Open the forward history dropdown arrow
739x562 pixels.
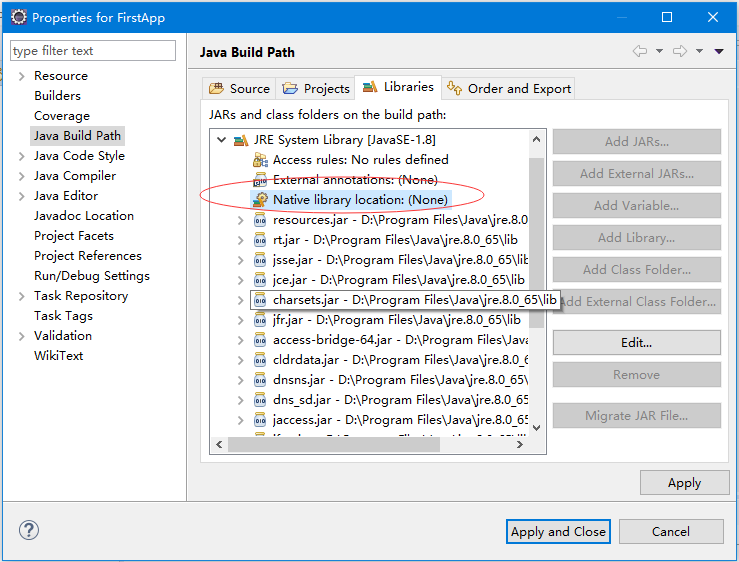699,51
